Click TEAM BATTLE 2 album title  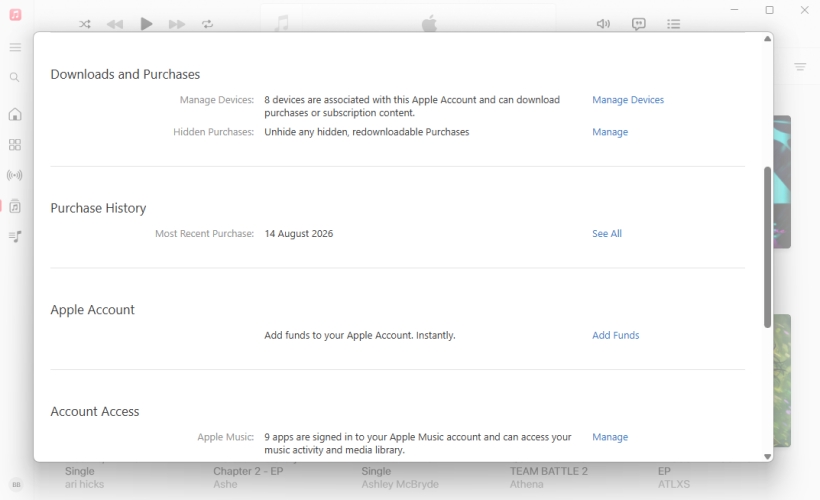[549, 471]
